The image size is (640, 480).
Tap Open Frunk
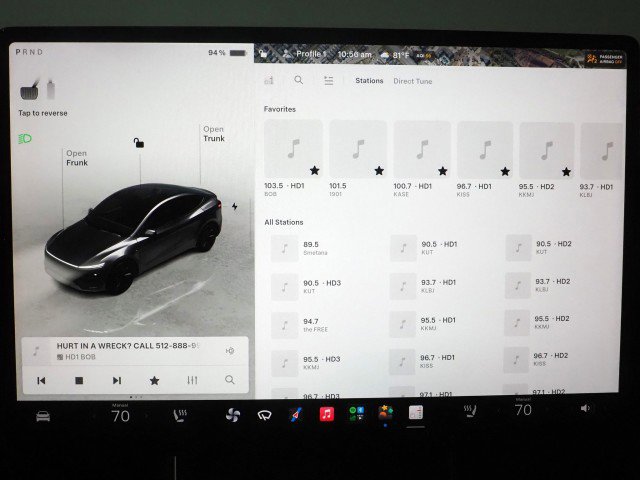click(77, 158)
